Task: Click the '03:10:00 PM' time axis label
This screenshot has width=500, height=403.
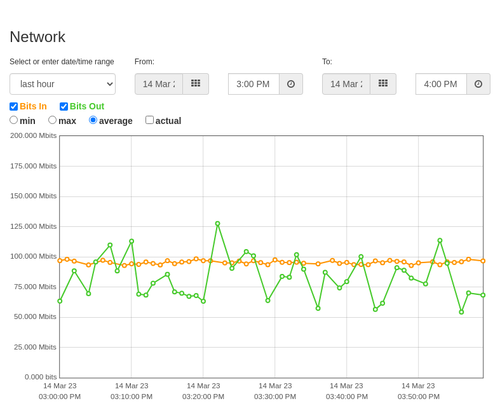Action: (131, 397)
